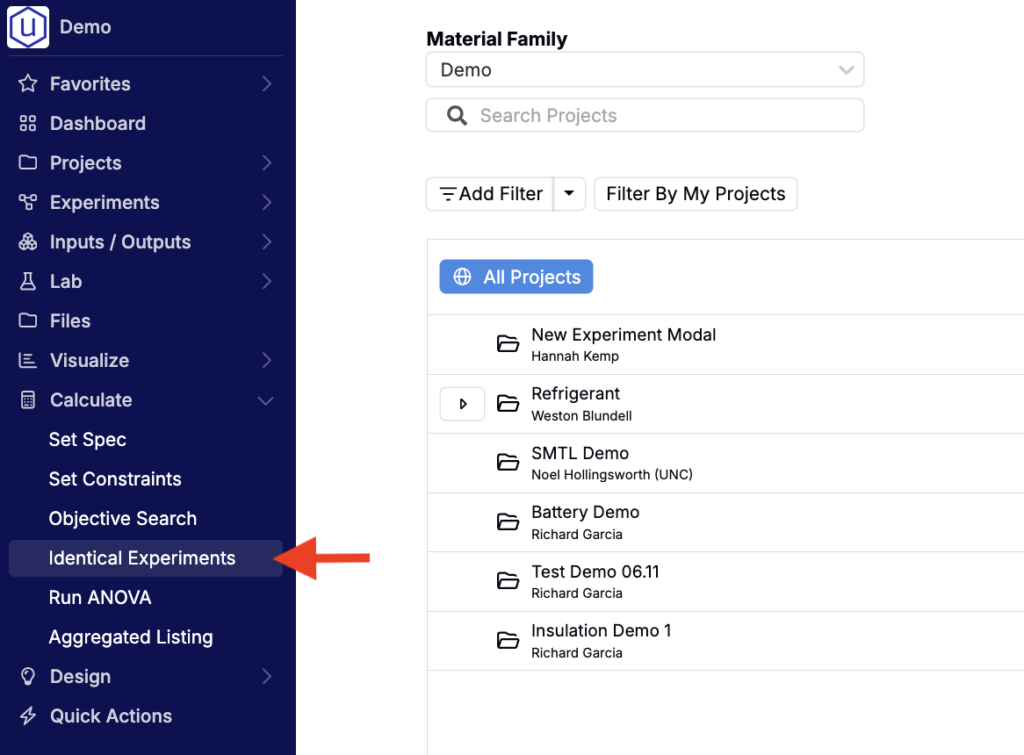This screenshot has width=1024, height=755.
Task: Open Run ANOVA from Calculate menu
Action: point(100,598)
